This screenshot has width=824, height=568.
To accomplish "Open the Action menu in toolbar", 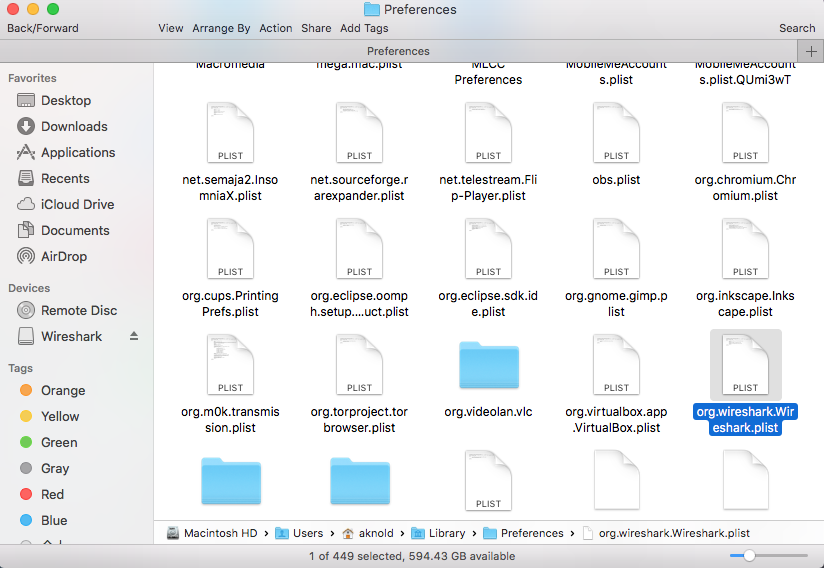I will pos(276,29).
